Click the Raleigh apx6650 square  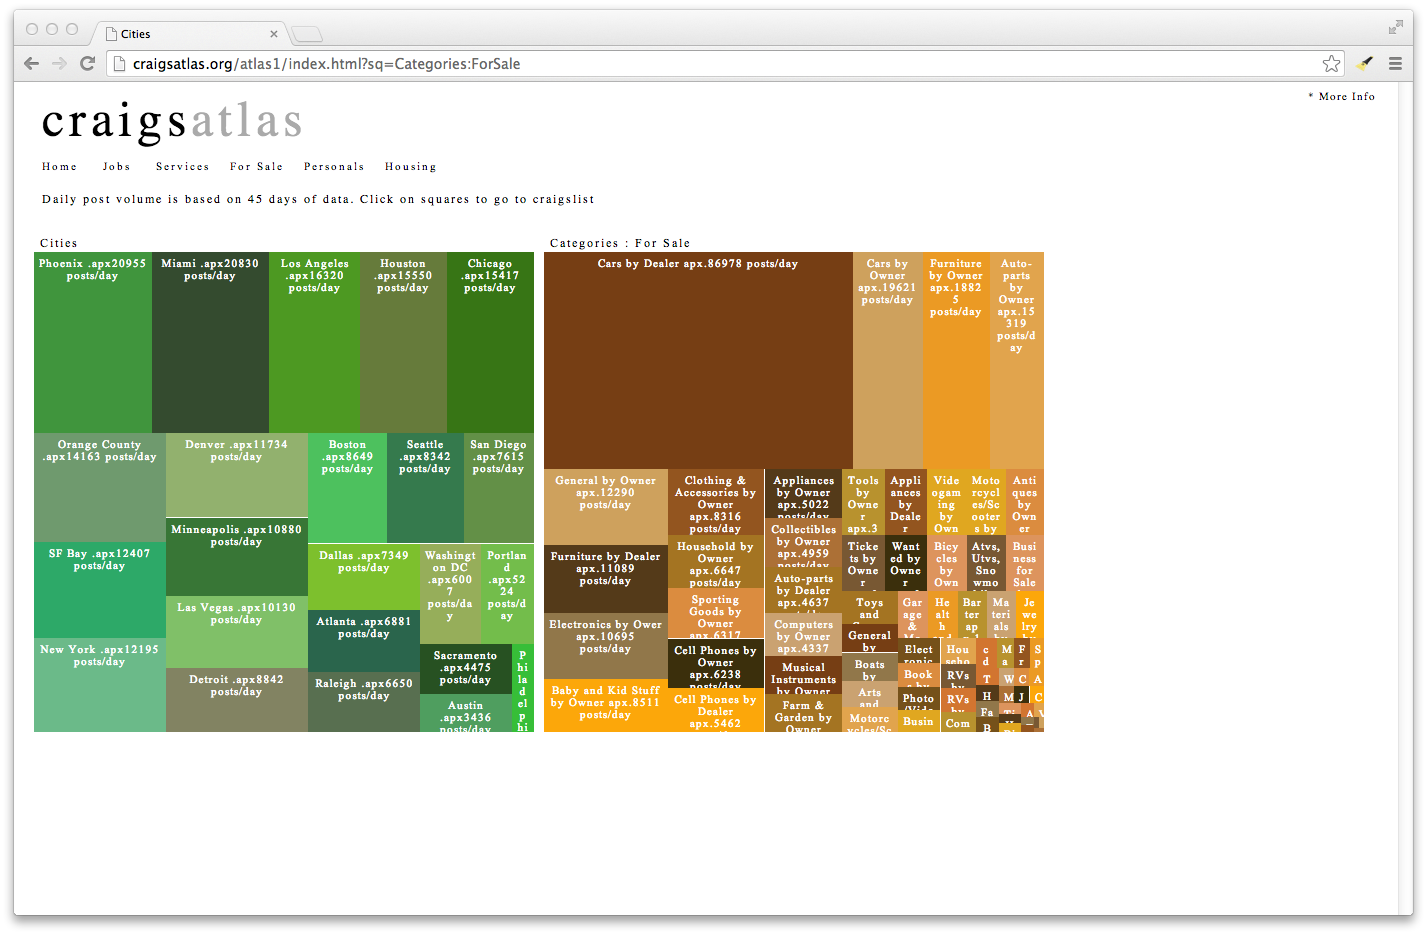click(x=364, y=702)
